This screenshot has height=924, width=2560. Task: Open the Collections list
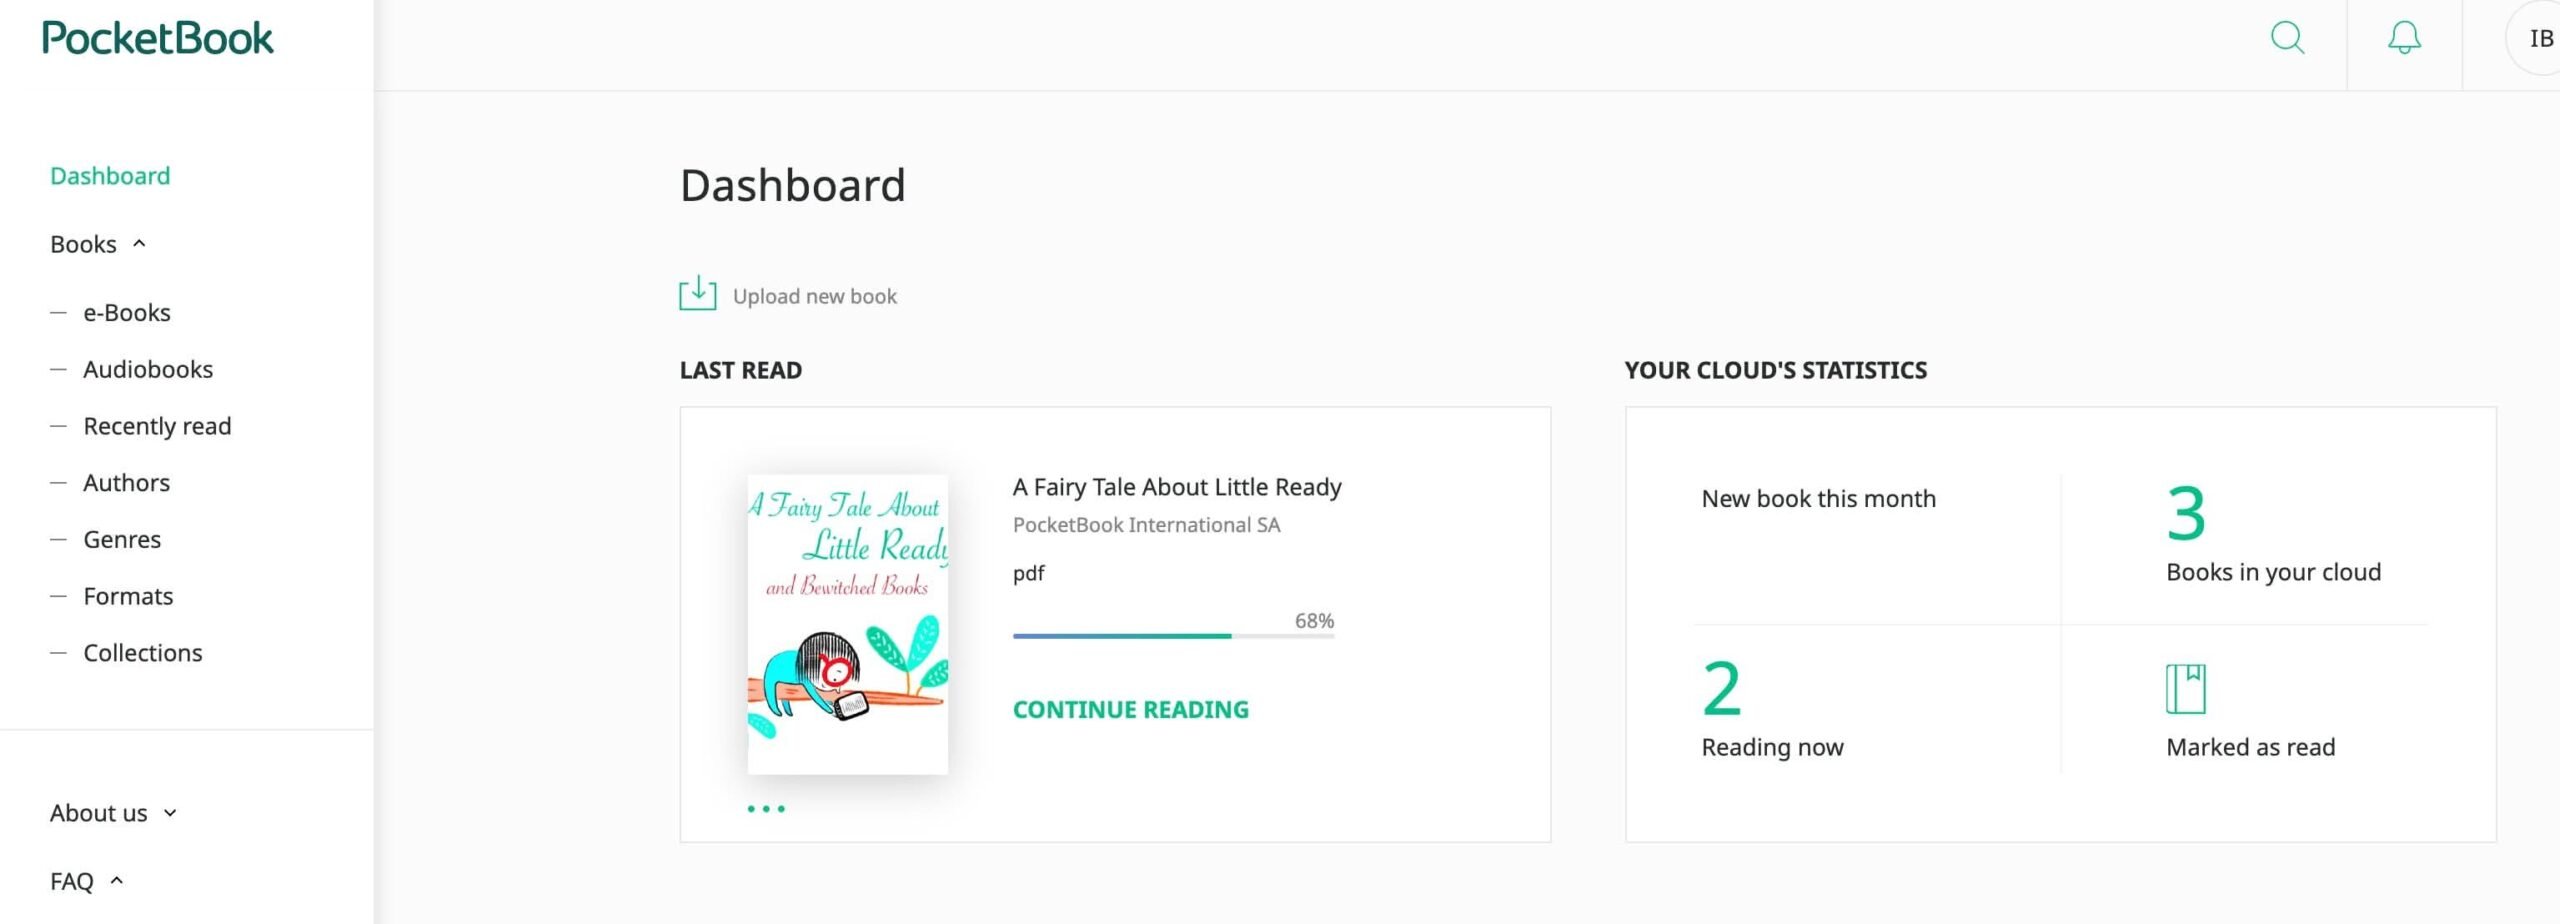(143, 653)
